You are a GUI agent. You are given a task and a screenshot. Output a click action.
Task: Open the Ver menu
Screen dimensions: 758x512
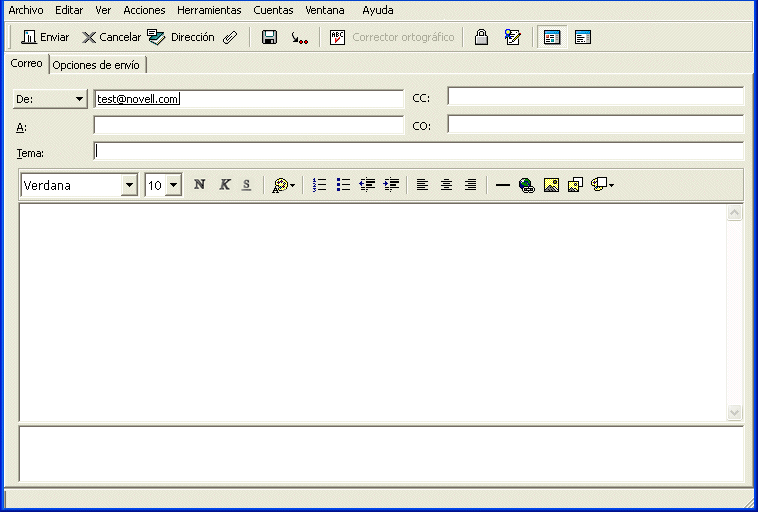(103, 10)
